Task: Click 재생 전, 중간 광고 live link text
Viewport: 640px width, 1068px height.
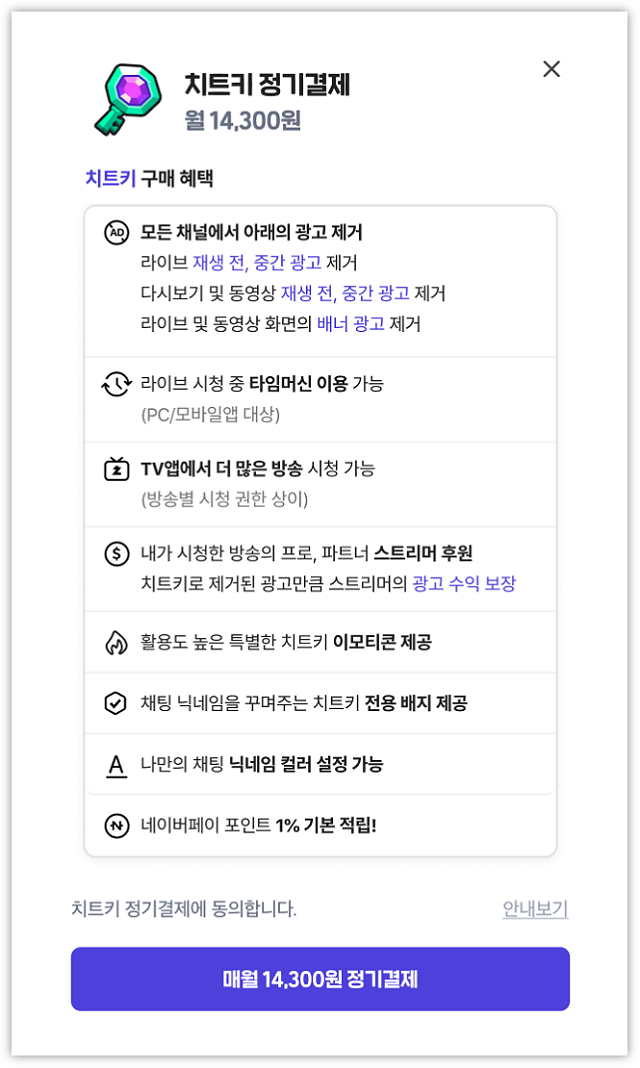Action: pyautogui.click(x=257, y=263)
